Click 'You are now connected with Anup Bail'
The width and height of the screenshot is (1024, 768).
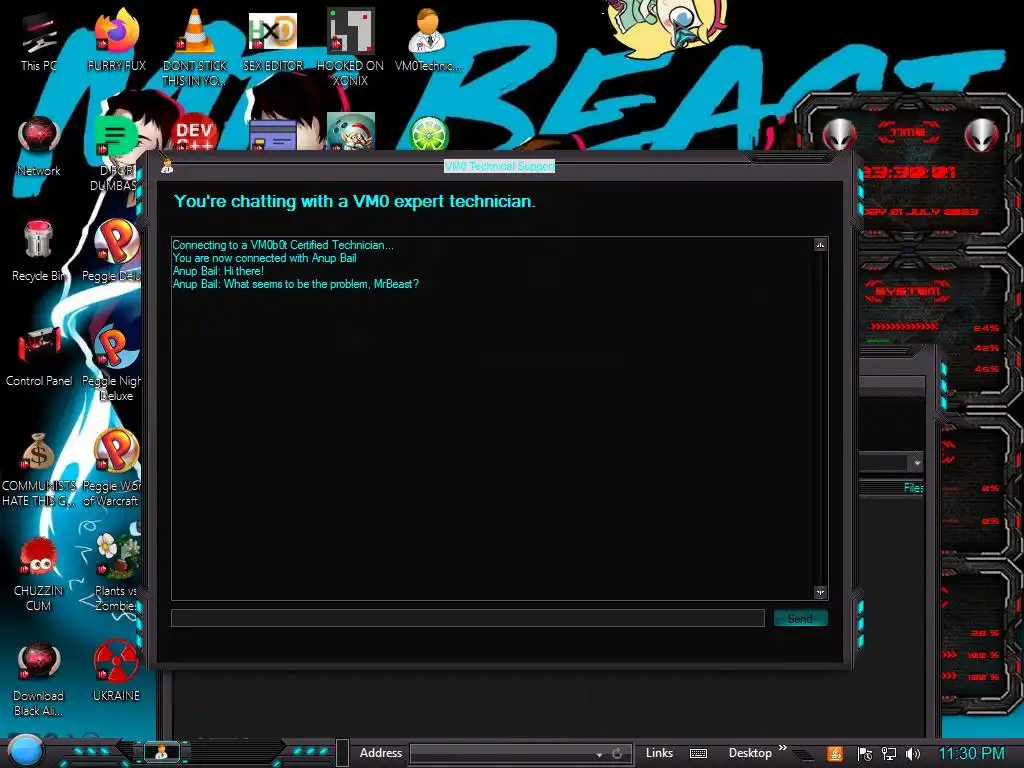click(264, 258)
